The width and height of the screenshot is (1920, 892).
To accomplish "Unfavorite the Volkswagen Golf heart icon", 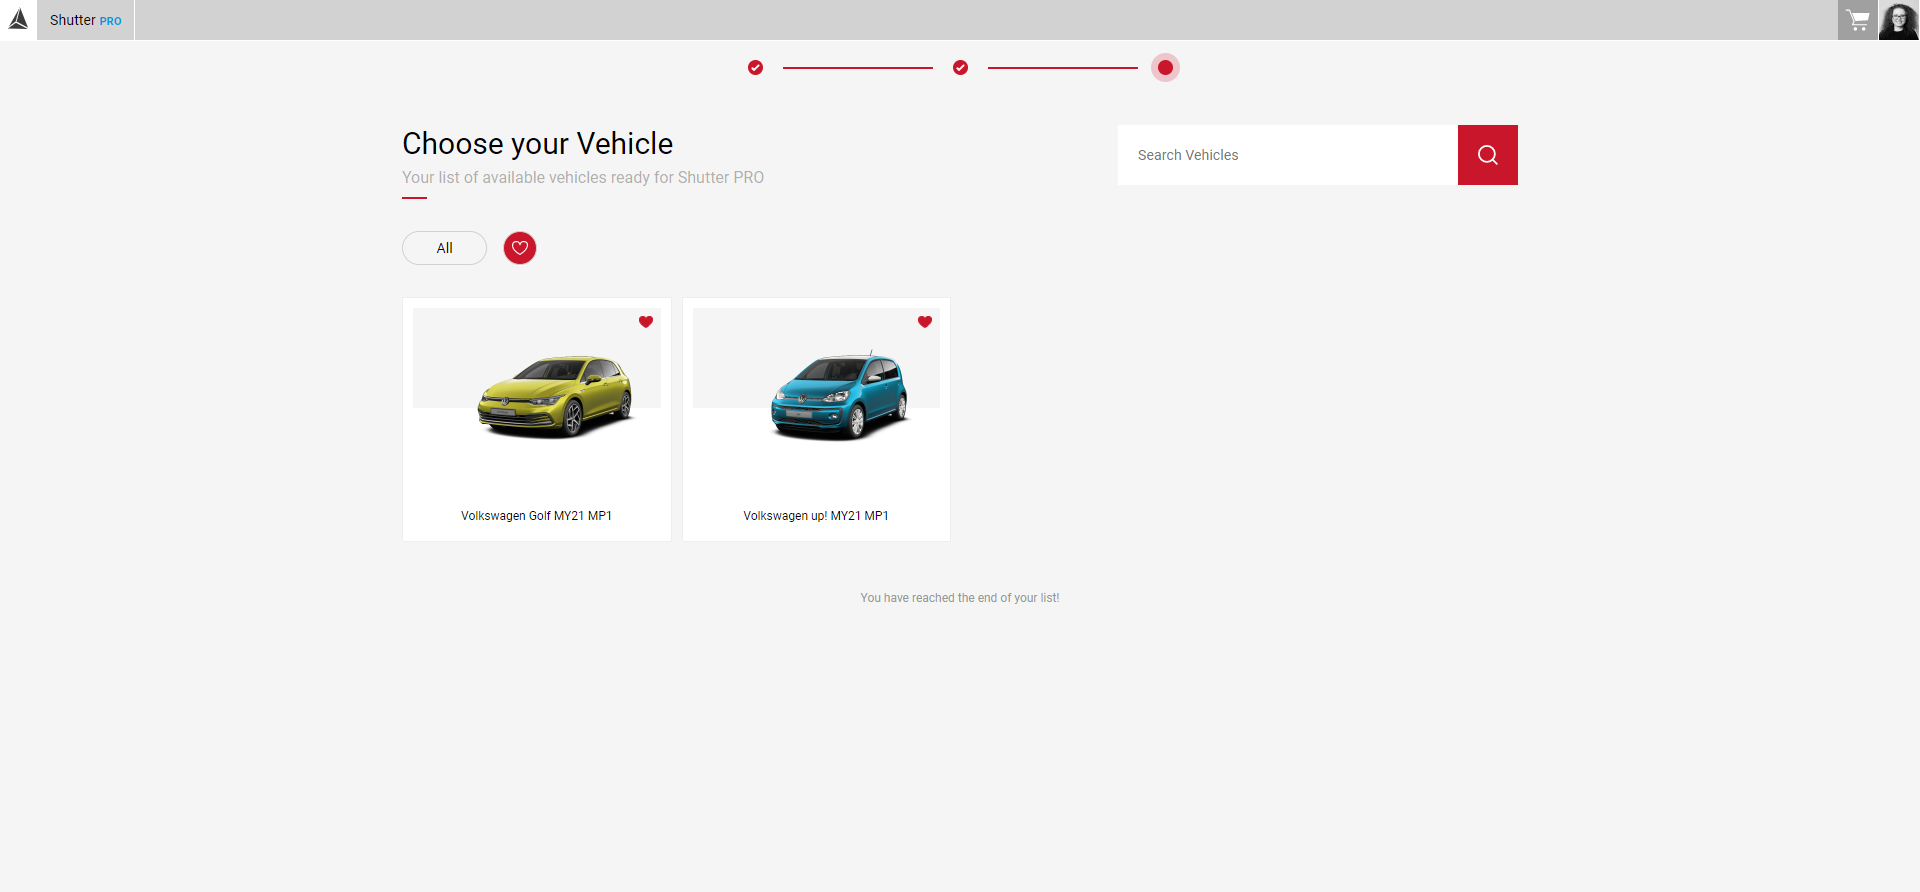I will [646, 322].
